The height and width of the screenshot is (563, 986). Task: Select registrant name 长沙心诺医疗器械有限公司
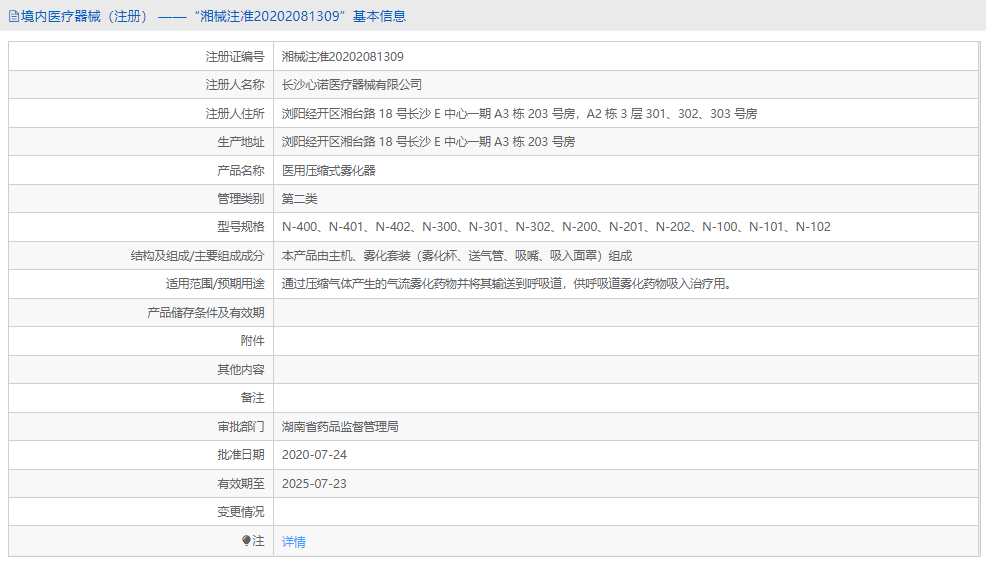[x=352, y=85]
